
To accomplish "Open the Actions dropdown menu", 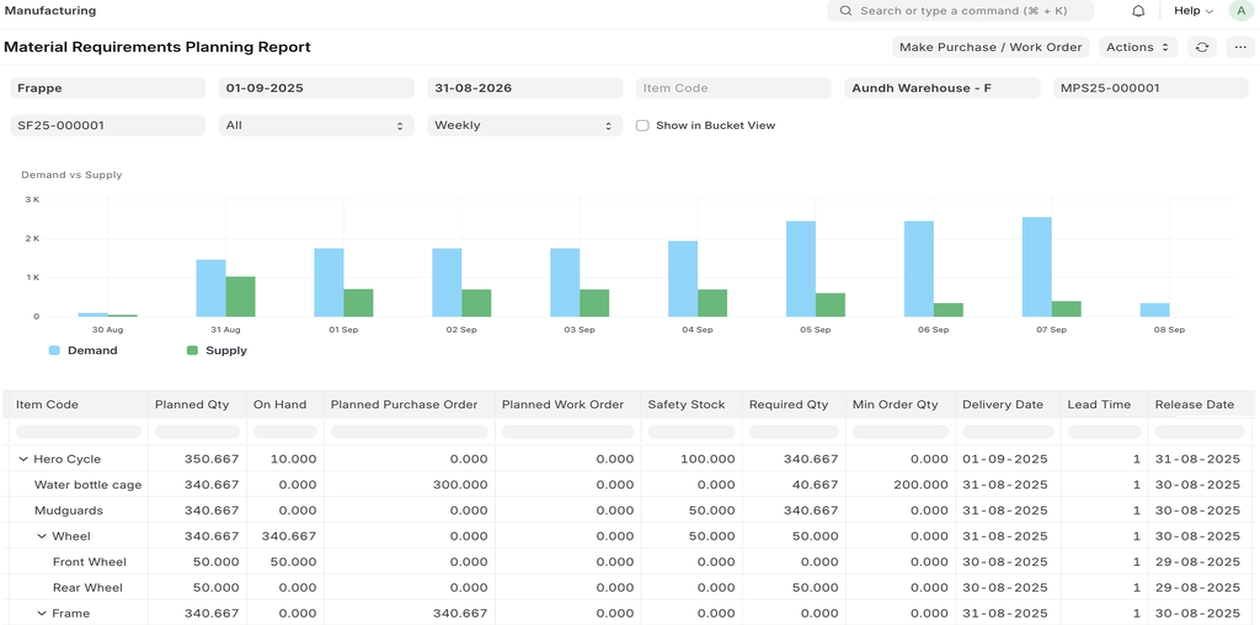I will 1138,47.
